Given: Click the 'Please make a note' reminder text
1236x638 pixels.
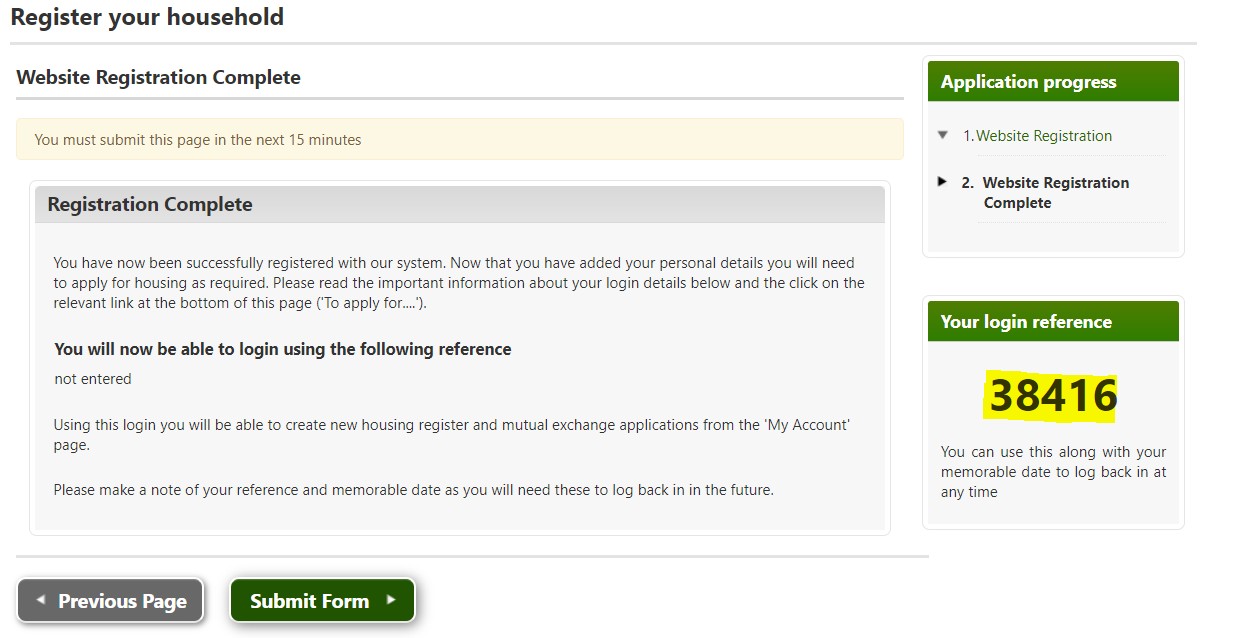Looking at the screenshot, I should point(413,490).
